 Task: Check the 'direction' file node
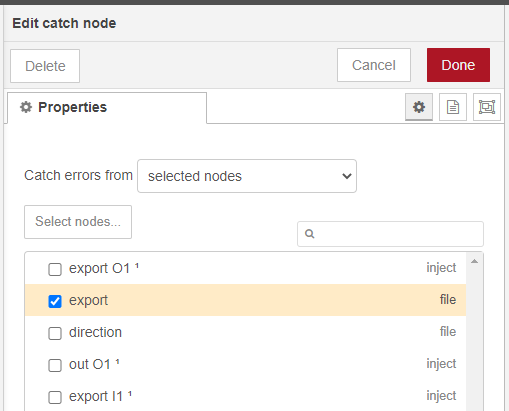55,333
